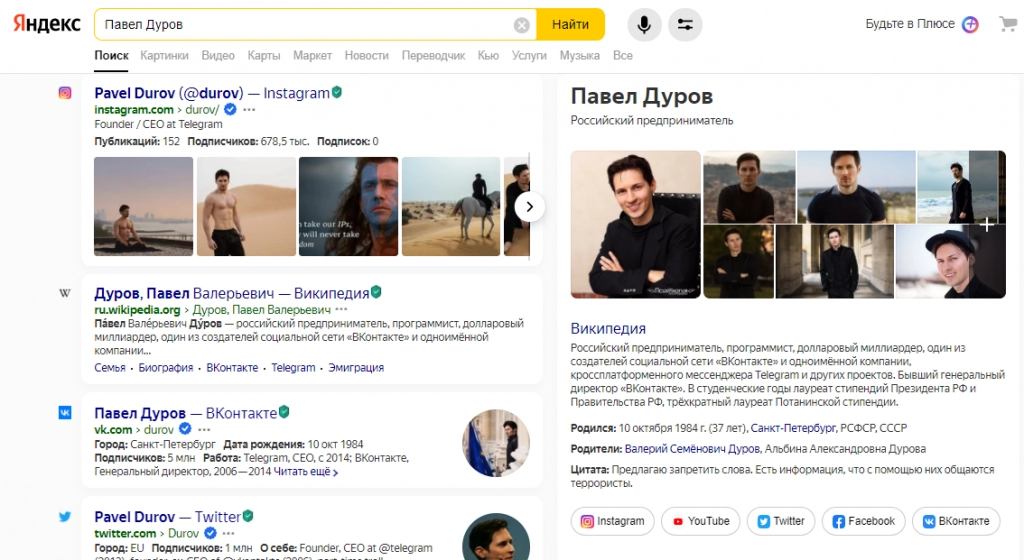Click the Twitter social button in side panel
This screenshot has height=560, width=1024.
click(x=780, y=521)
